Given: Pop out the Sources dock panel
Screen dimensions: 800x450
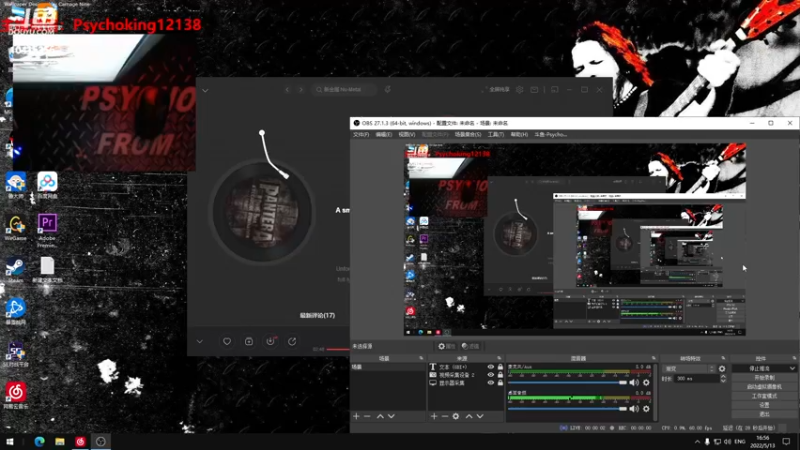Looking at the screenshot, I should point(499,358).
